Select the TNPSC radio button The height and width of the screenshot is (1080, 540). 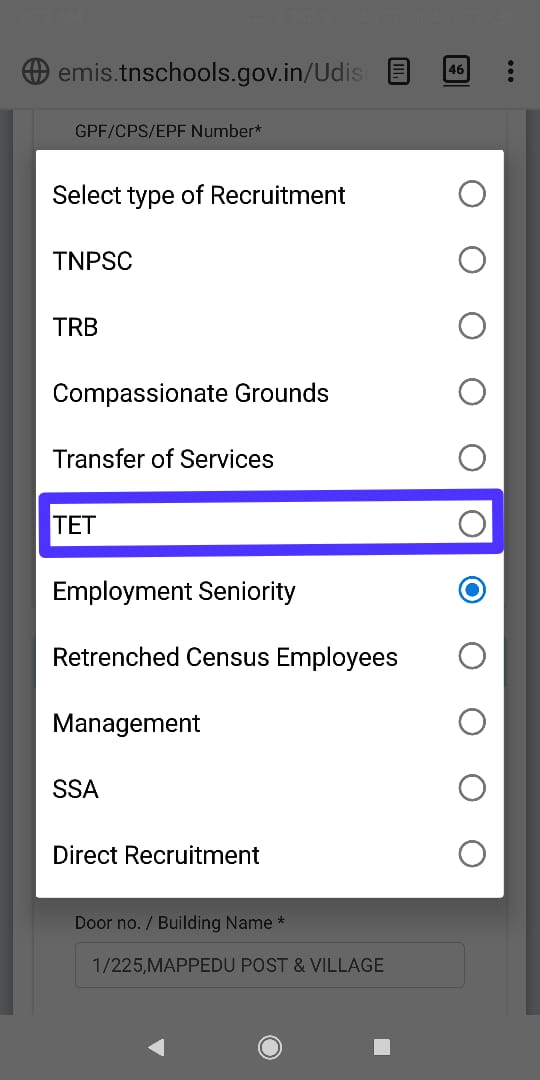click(x=472, y=260)
